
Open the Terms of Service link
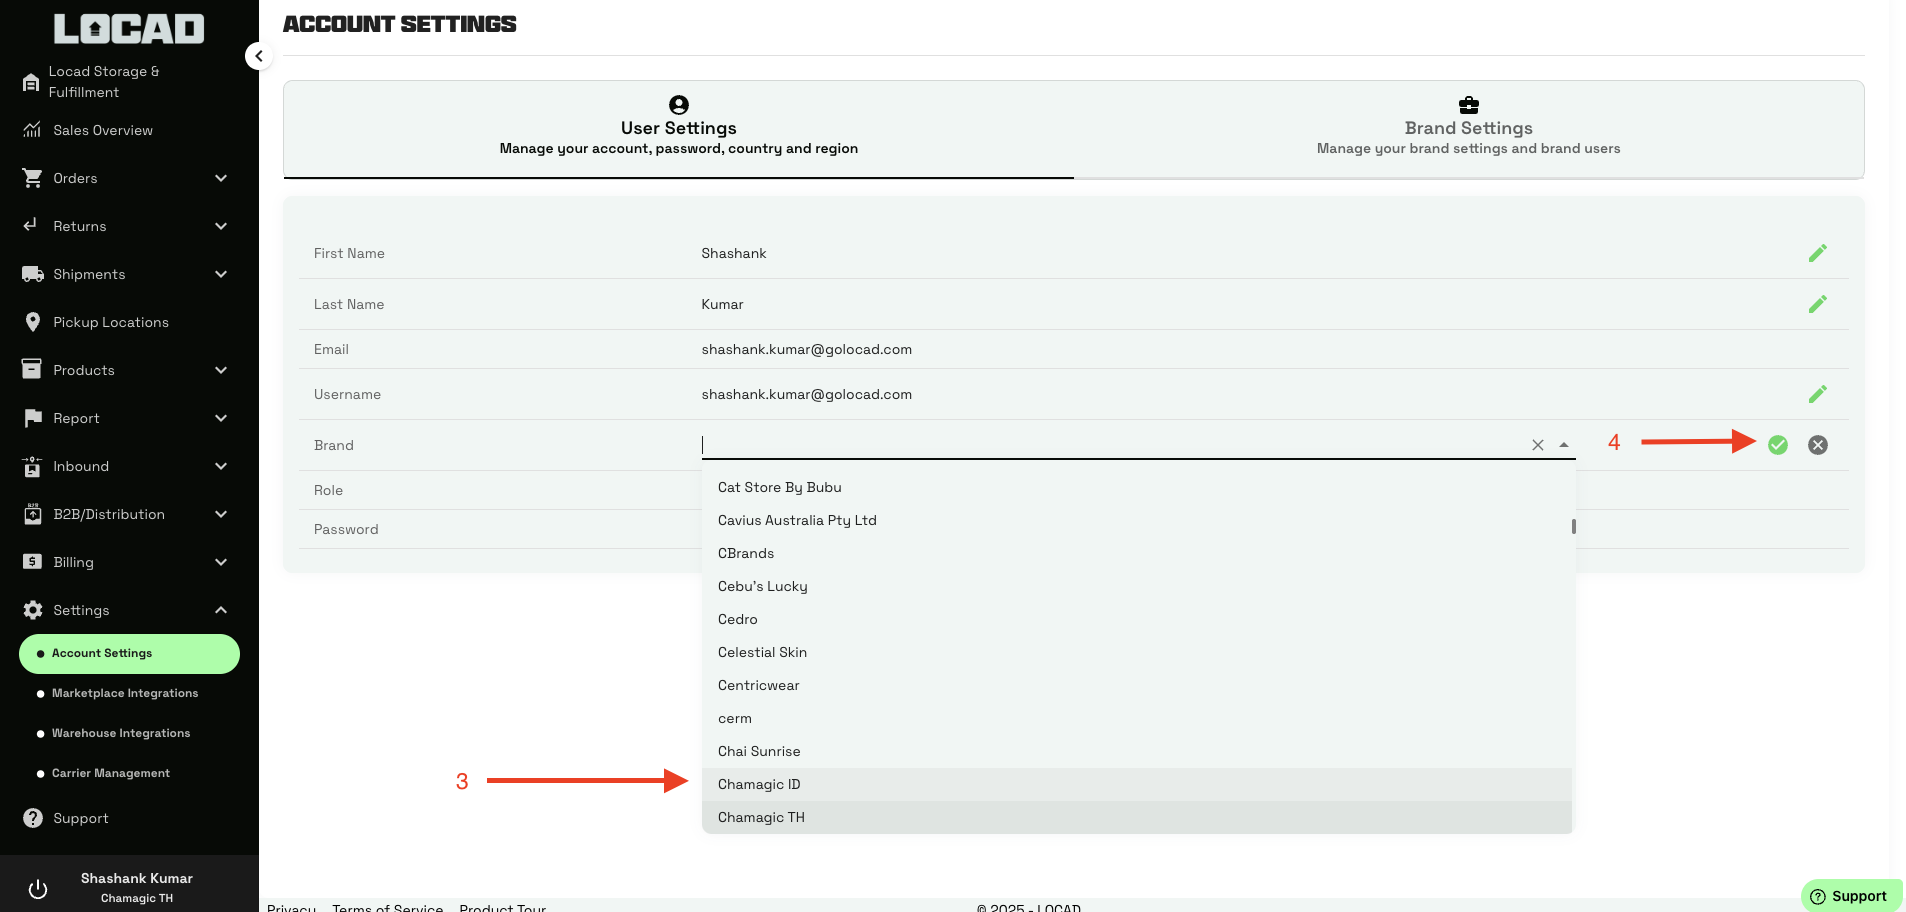(388, 907)
